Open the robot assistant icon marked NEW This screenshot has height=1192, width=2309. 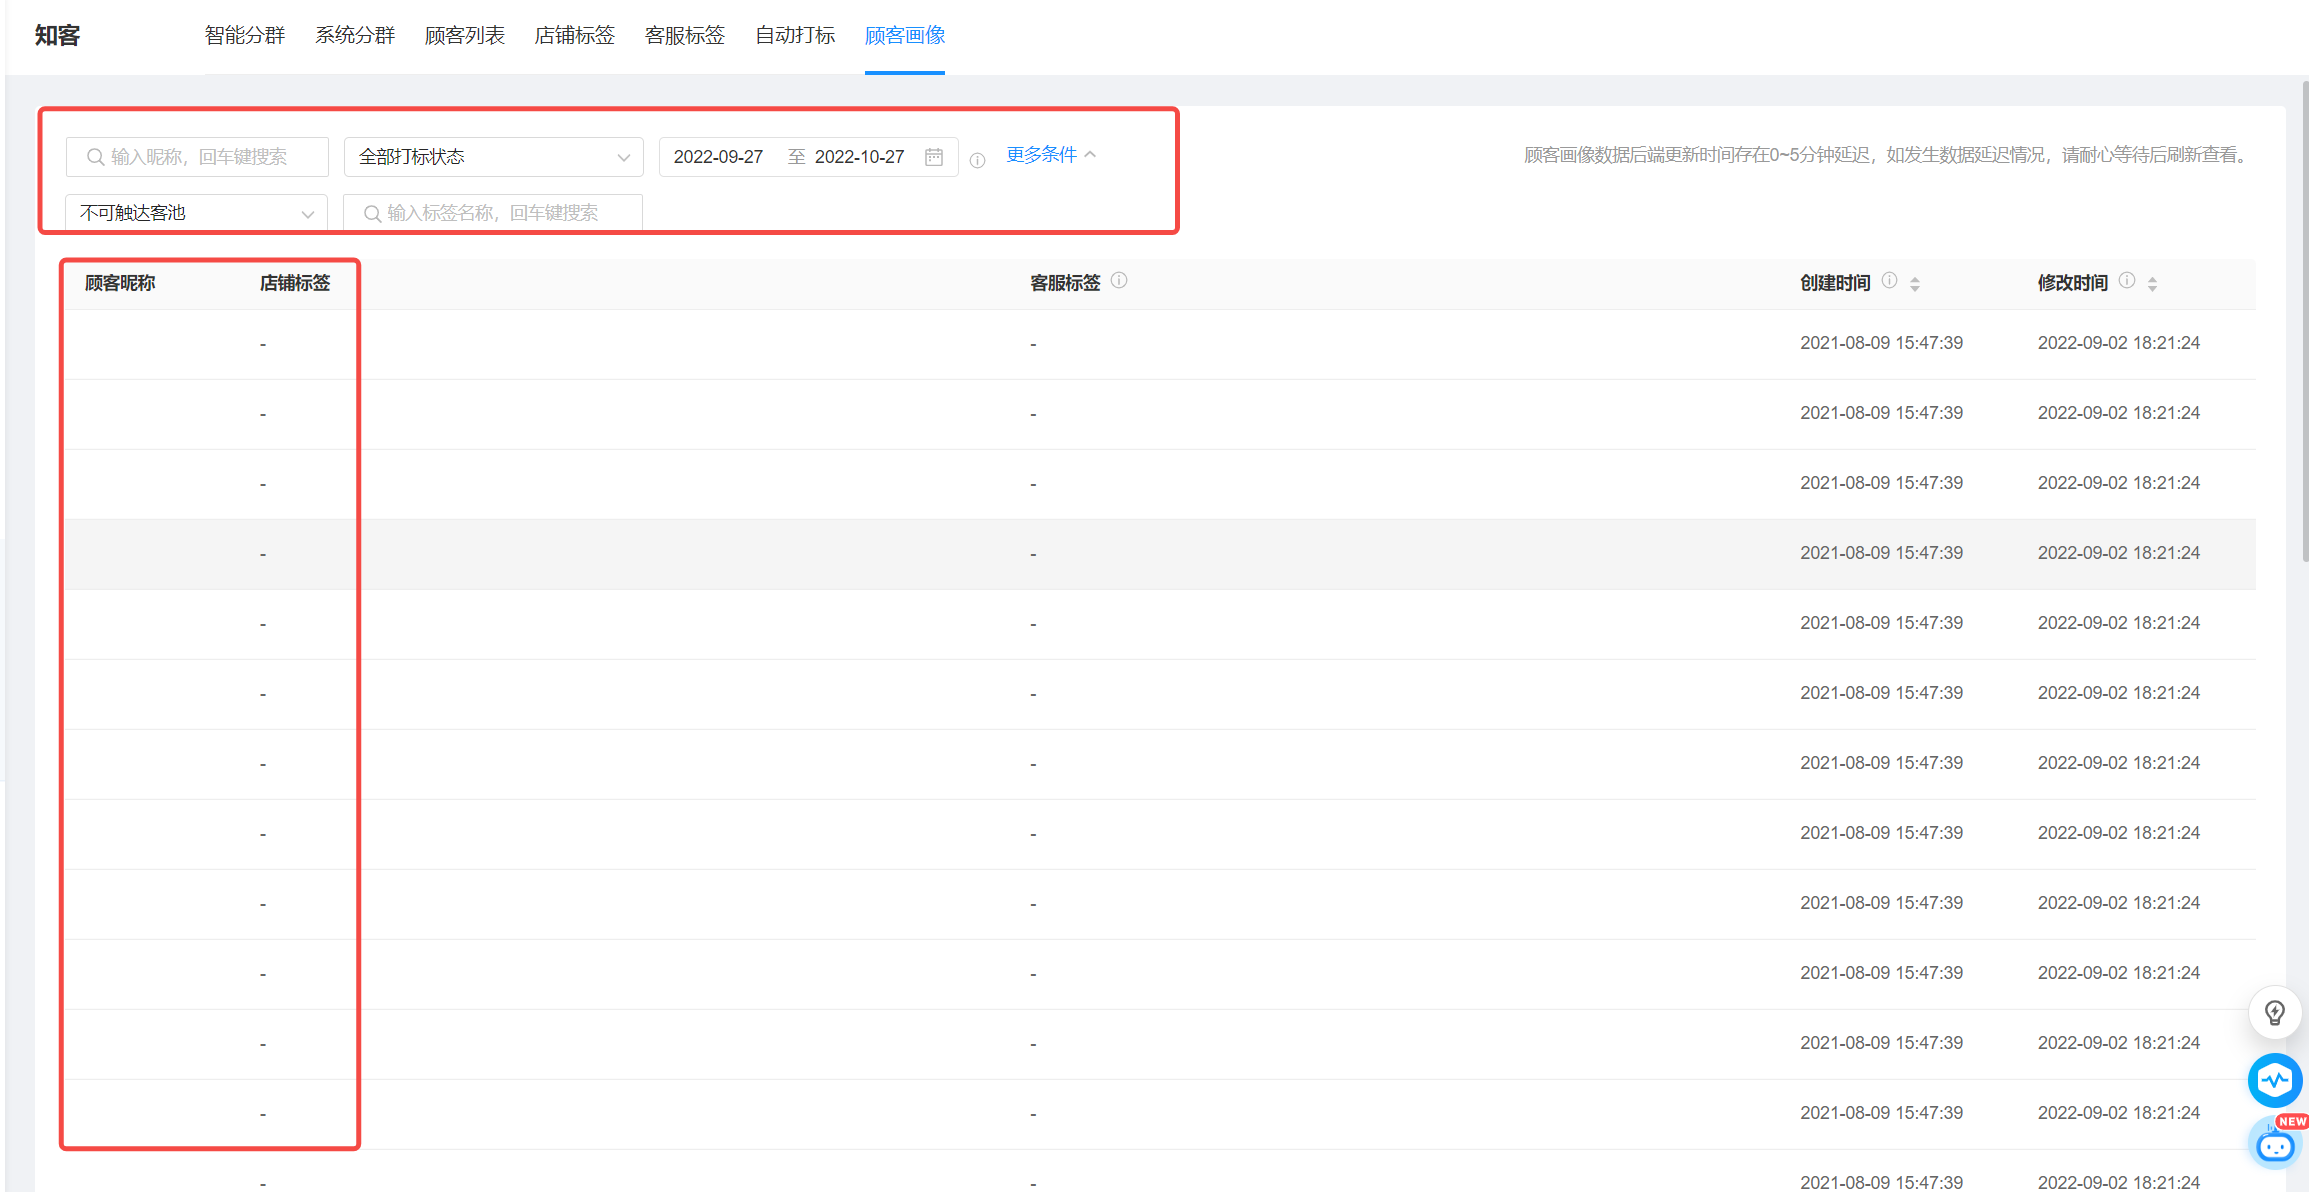pyautogui.click(x=2276, y=1143)
